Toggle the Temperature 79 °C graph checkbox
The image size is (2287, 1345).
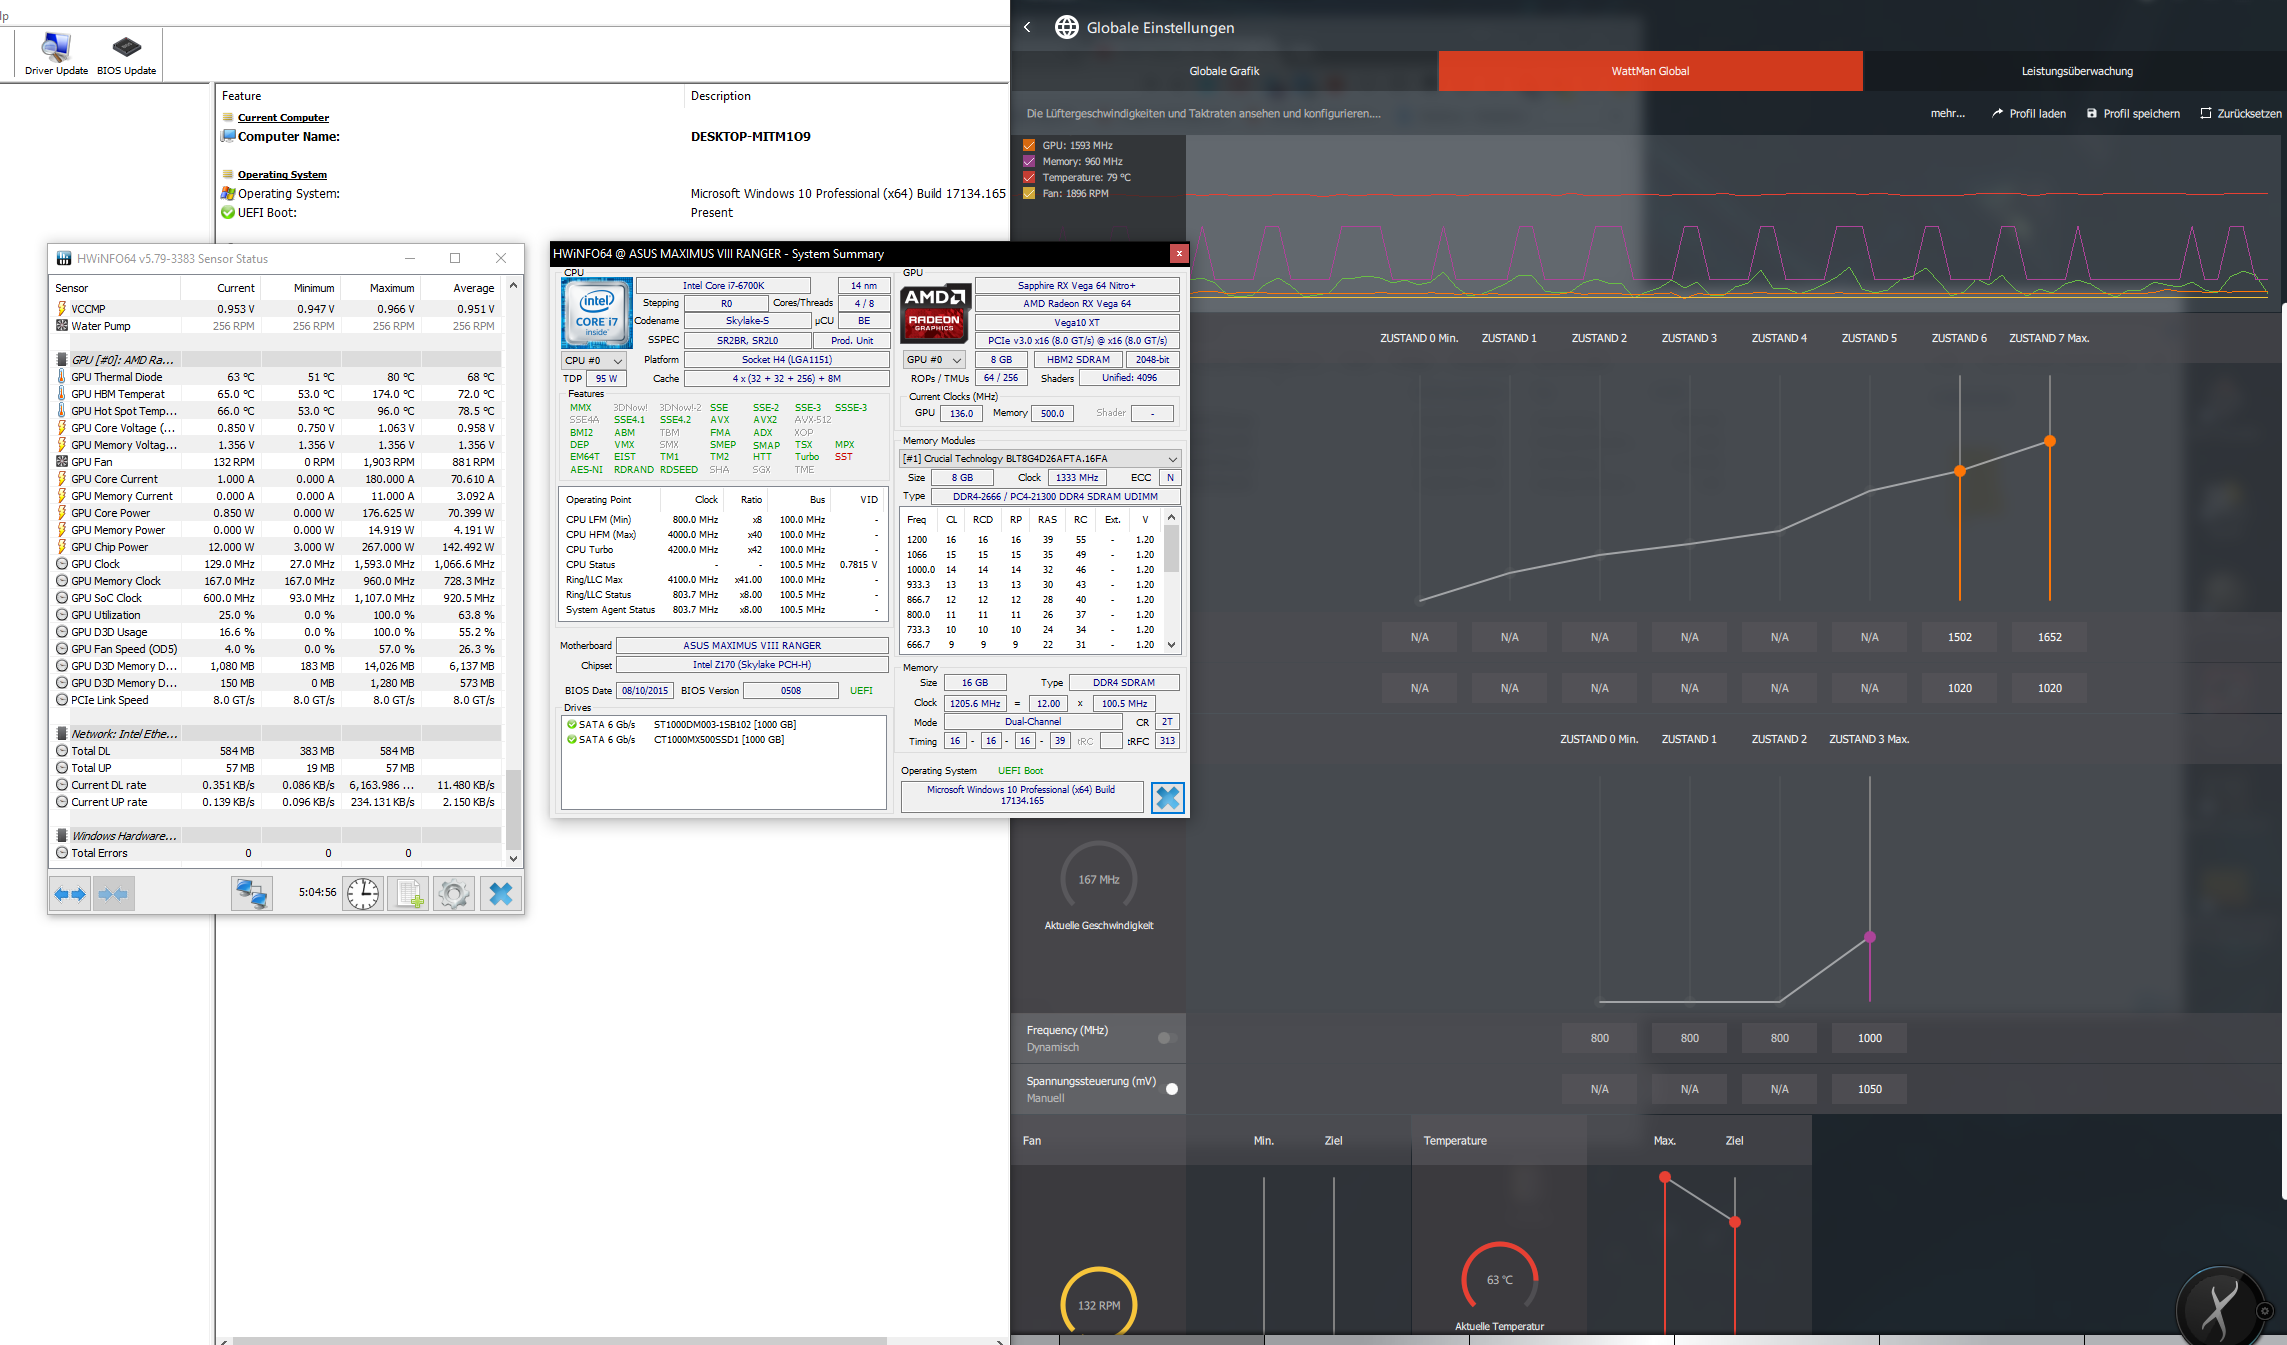click(1029, 177)
